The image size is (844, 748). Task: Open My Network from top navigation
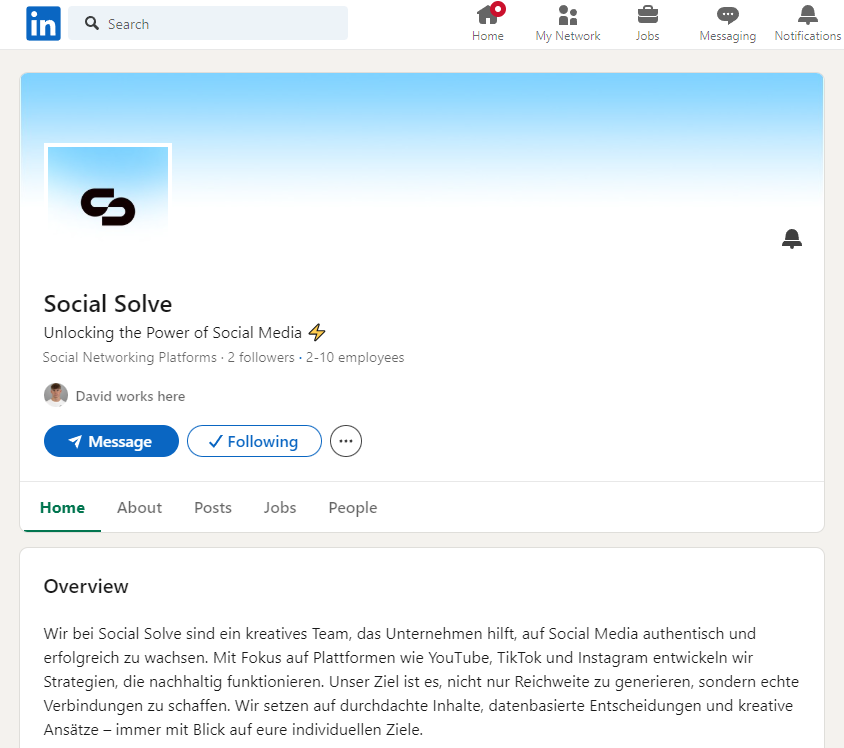point(568,24)
